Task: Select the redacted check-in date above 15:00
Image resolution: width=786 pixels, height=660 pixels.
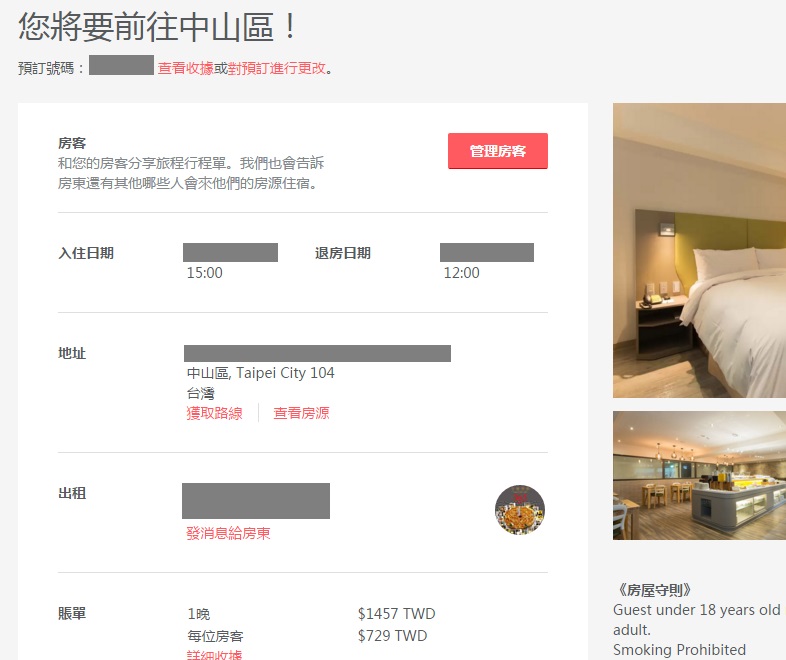Action: point(230,252)
